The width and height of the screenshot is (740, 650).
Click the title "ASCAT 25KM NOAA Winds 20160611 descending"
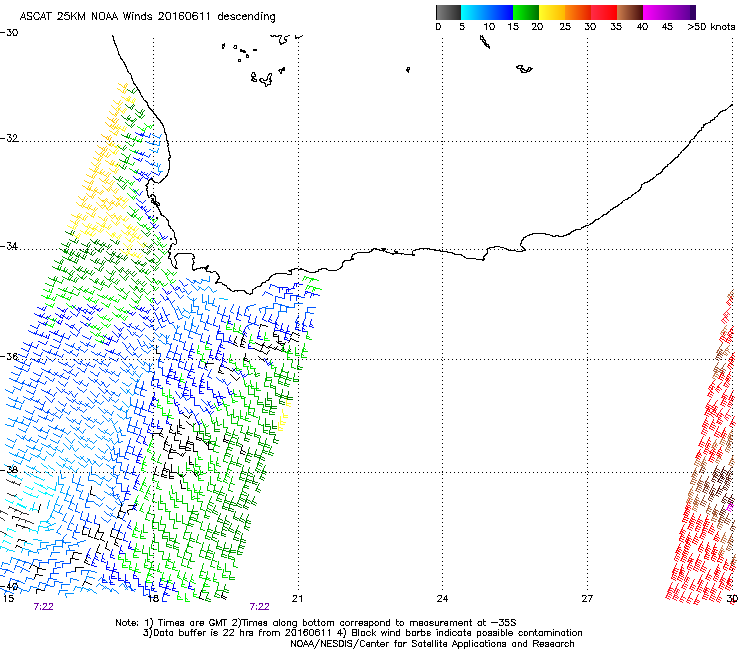tap(147, 17)
